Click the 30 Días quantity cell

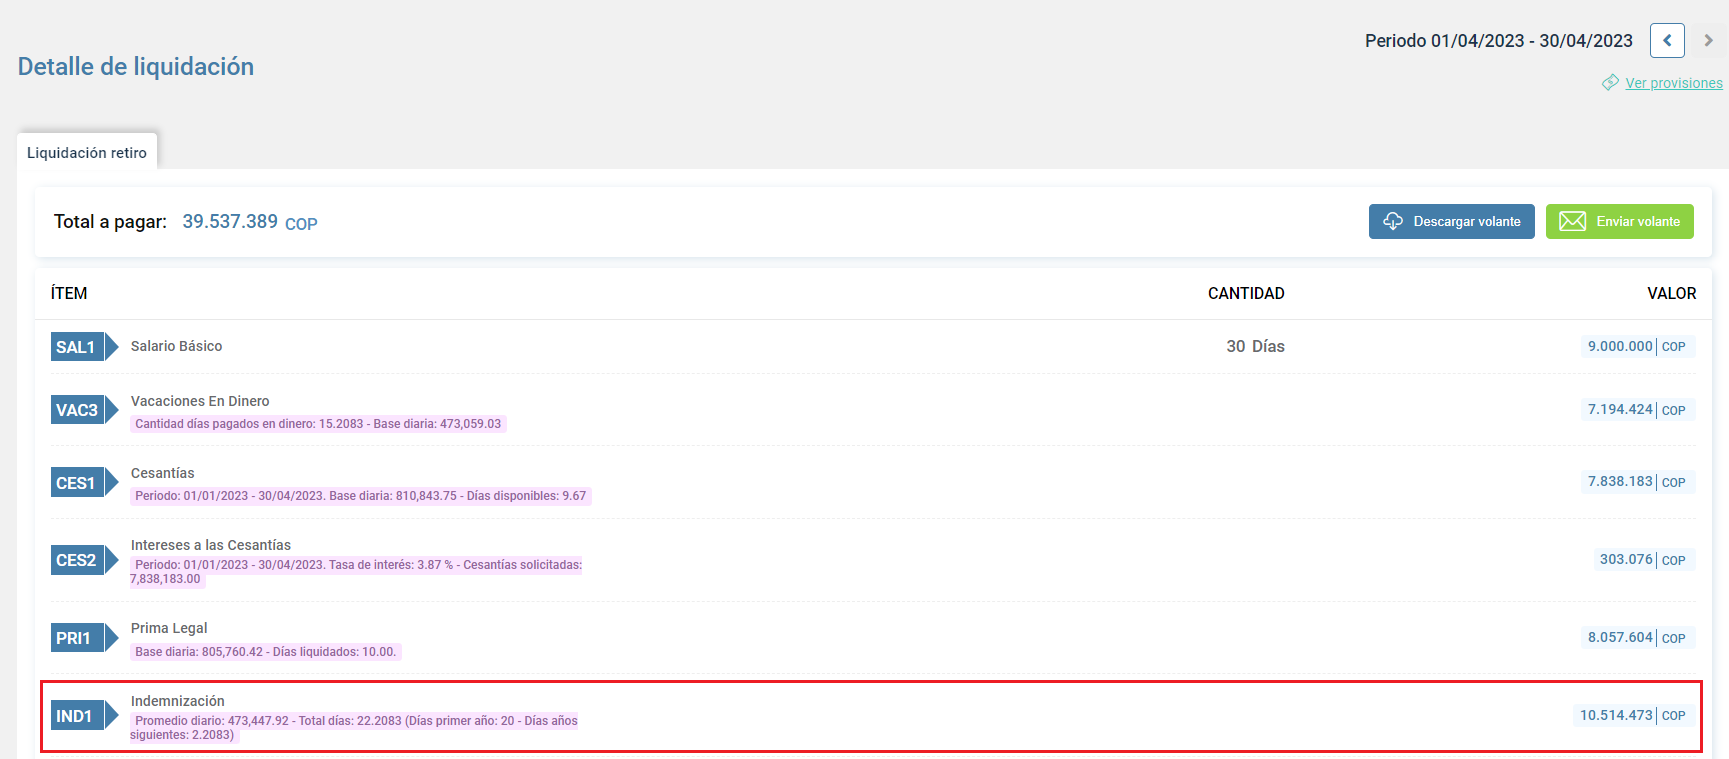pyautogui.click(x=1255, y=346)
